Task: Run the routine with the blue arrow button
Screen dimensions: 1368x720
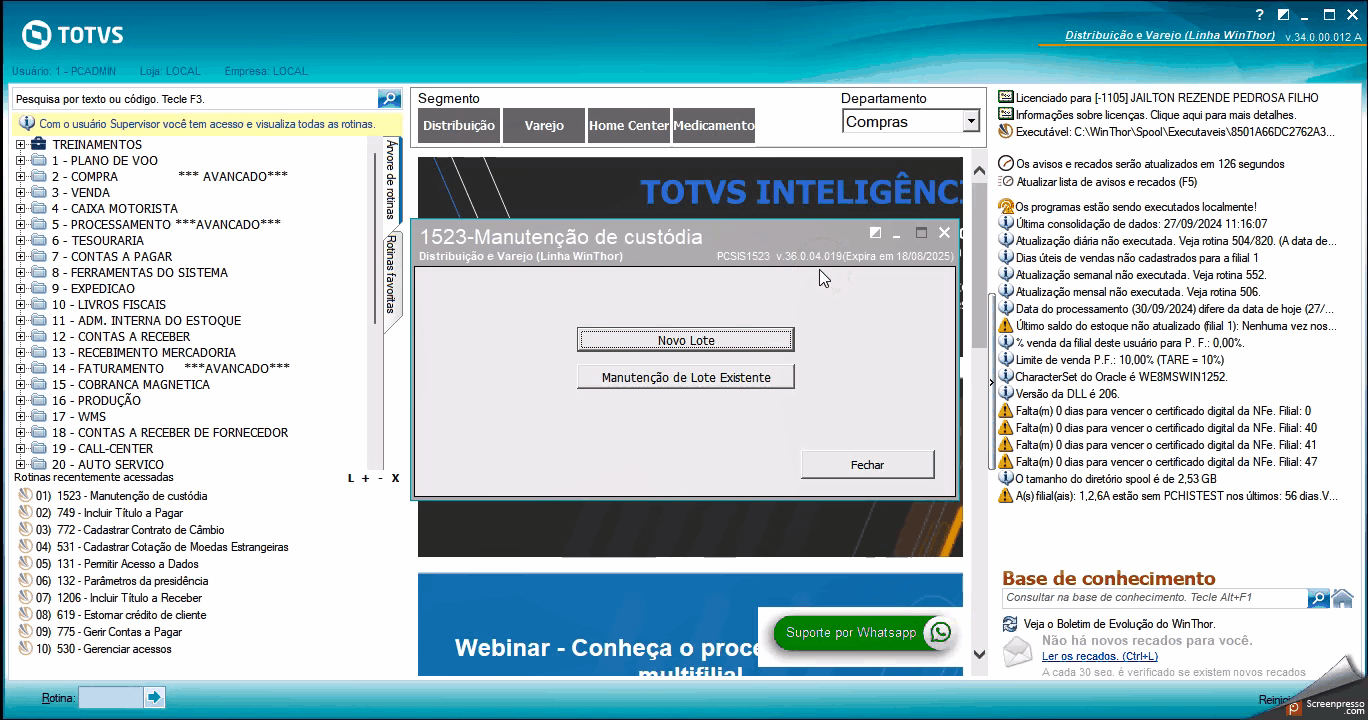Action: point(154,697)
